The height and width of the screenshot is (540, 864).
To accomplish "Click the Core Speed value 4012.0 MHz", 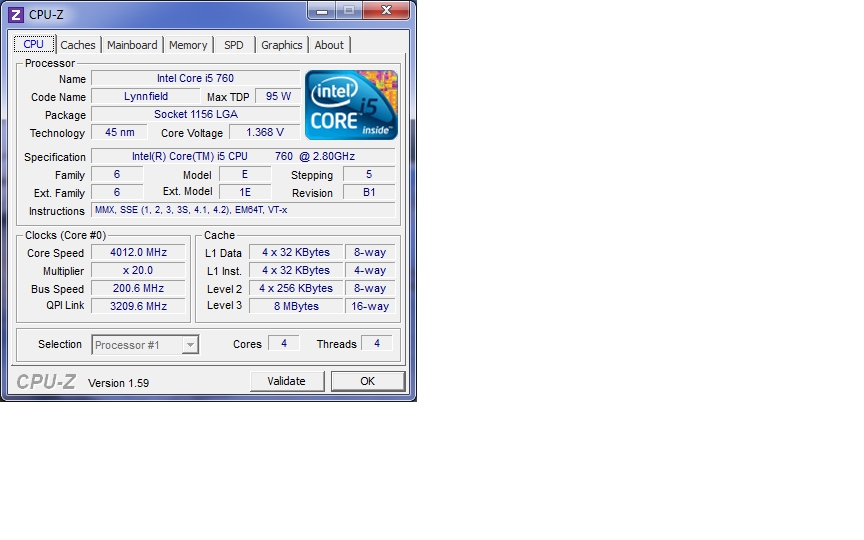I will (138, 252).
